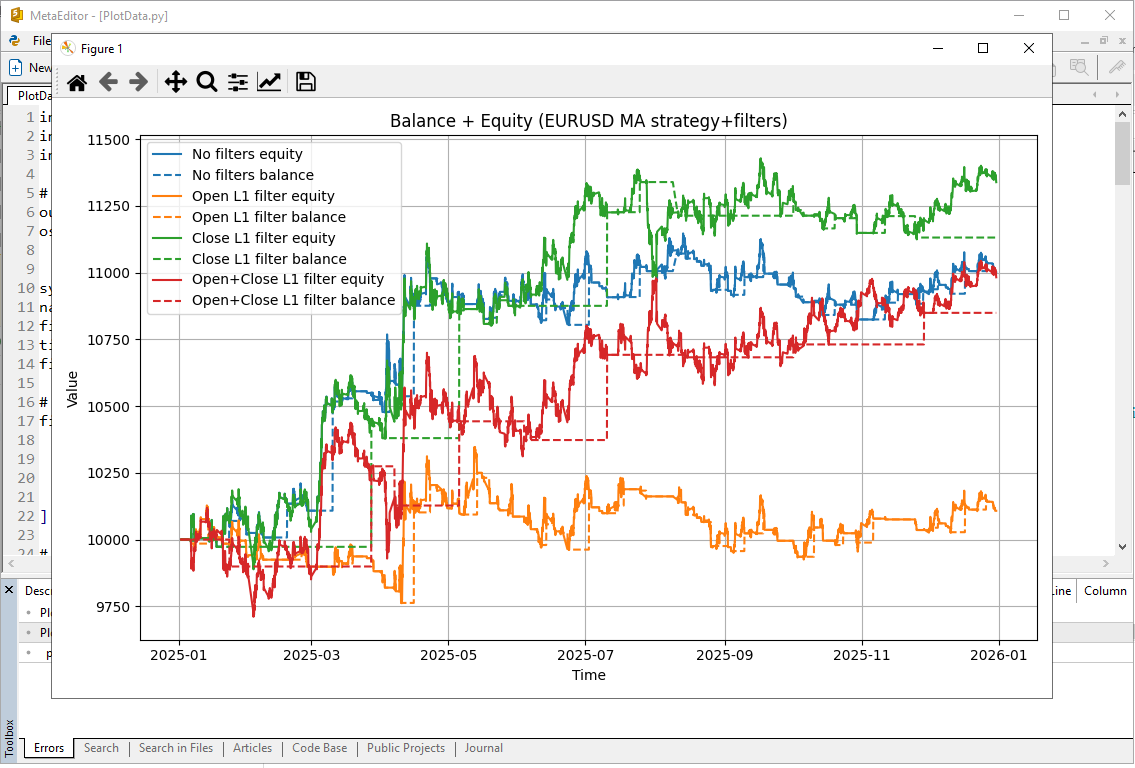
Task: Minimize the Figure 1 window
Action: click(938, 48)
